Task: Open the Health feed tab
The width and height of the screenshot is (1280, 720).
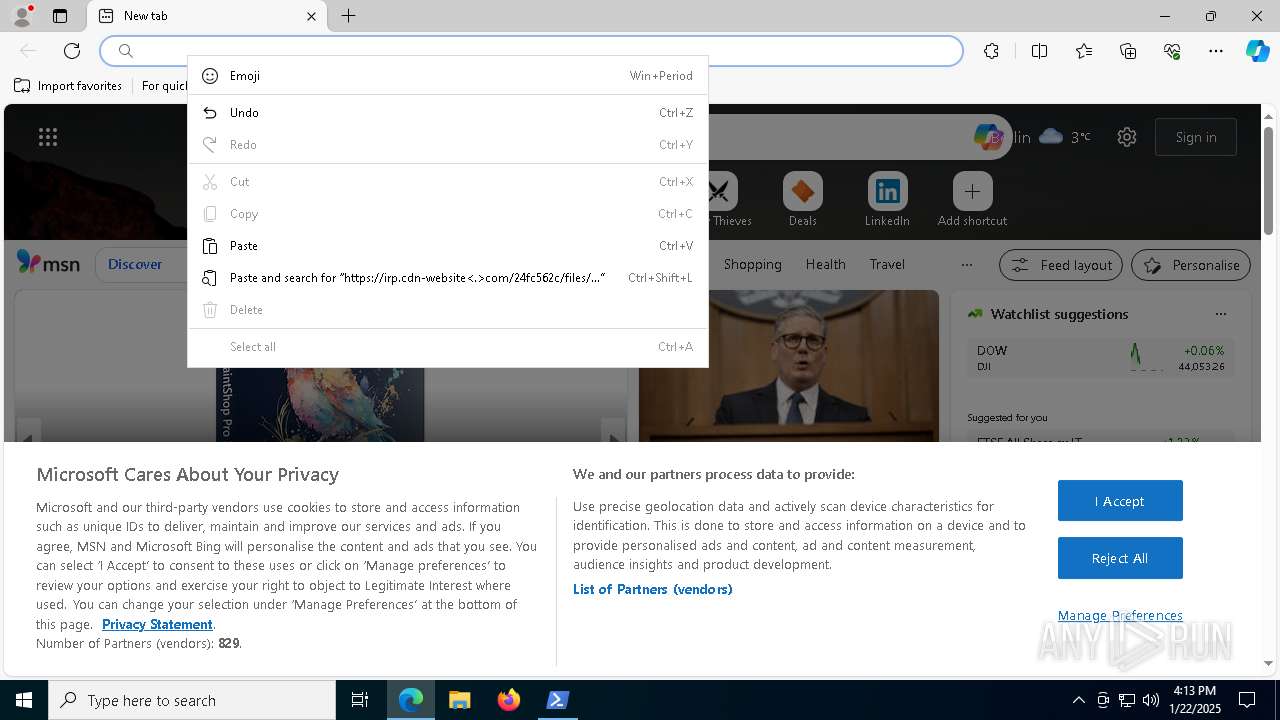Action: 825,264
